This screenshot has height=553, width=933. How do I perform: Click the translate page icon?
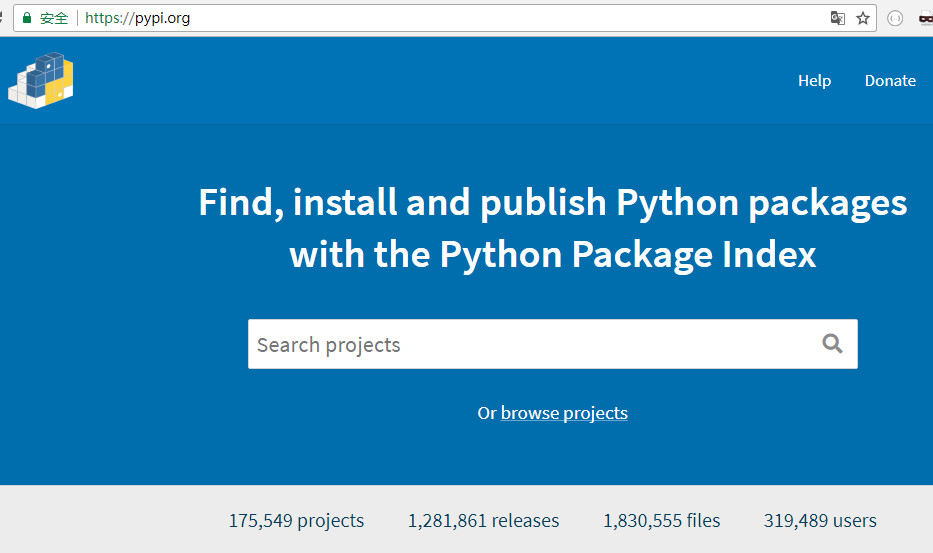(838, 18)
